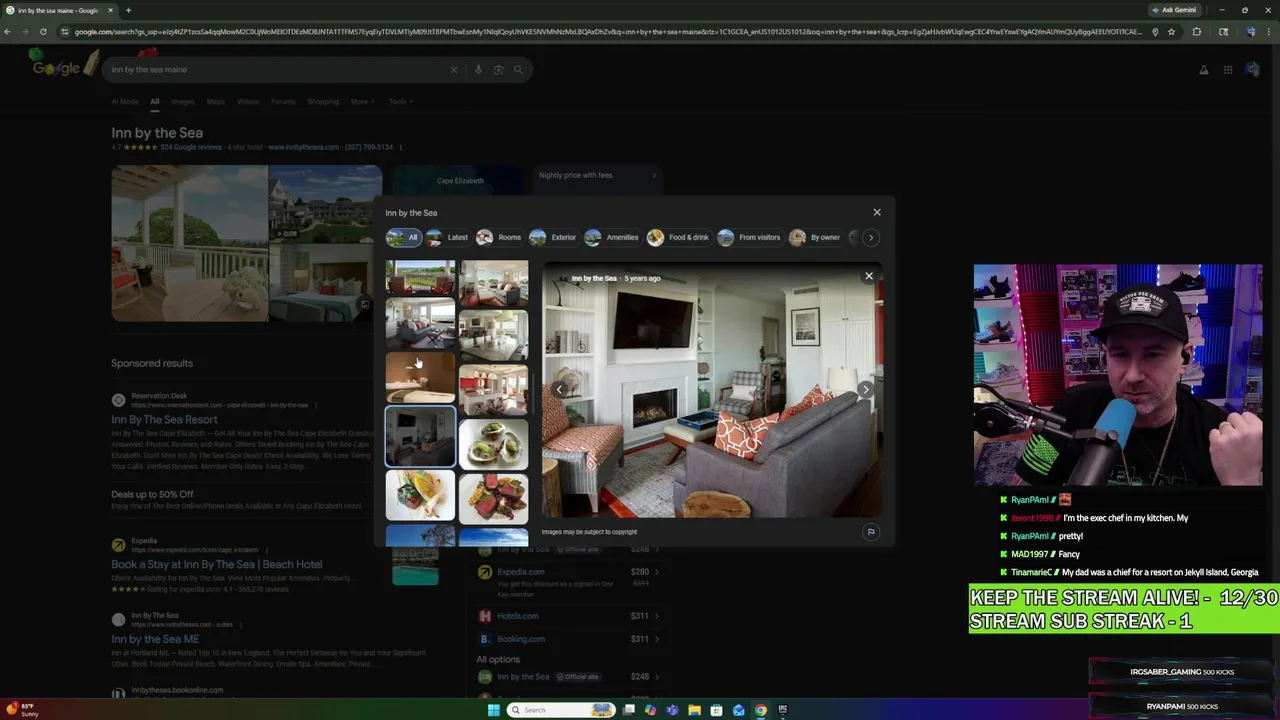Image resolution: width=1280 pixels, height=720 pixels.
Task: Select the All photo category chip
Action: [x=403, y=237]
